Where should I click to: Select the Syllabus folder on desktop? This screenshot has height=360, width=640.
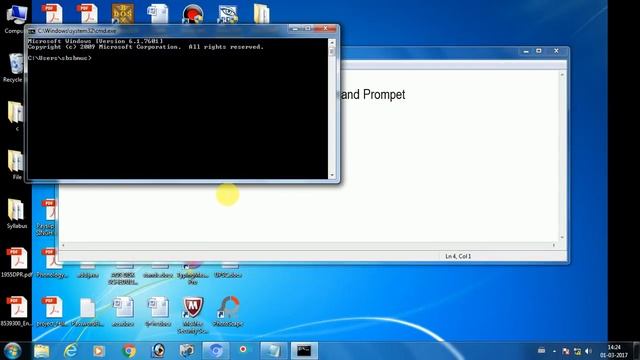pyautogui.click(x=16, y=214)
